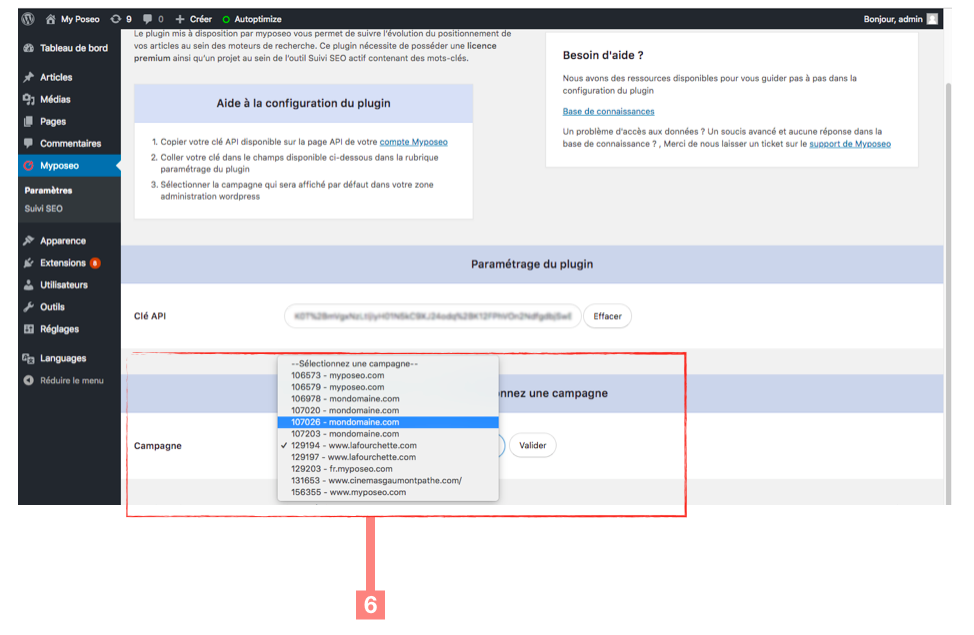Screen dimensions: 974x635
Task: Choose 156355 - www.myposeo.com campaign
Action: coord(388,493)
